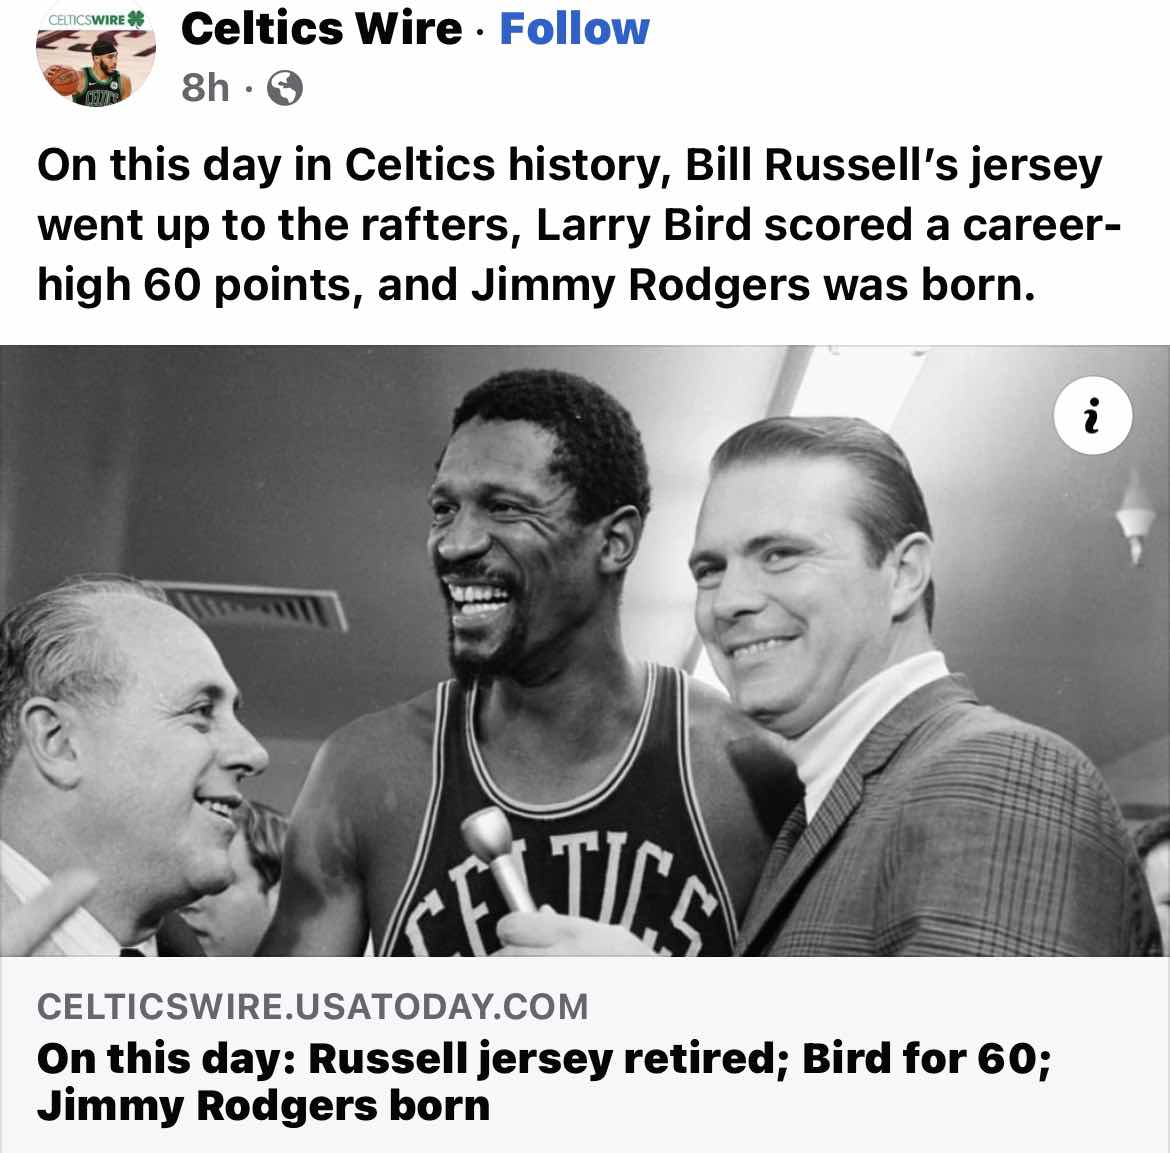Click the shamrock logo in the avatar
Screen dimensions: 1170x1153
(x=135, y=19)
